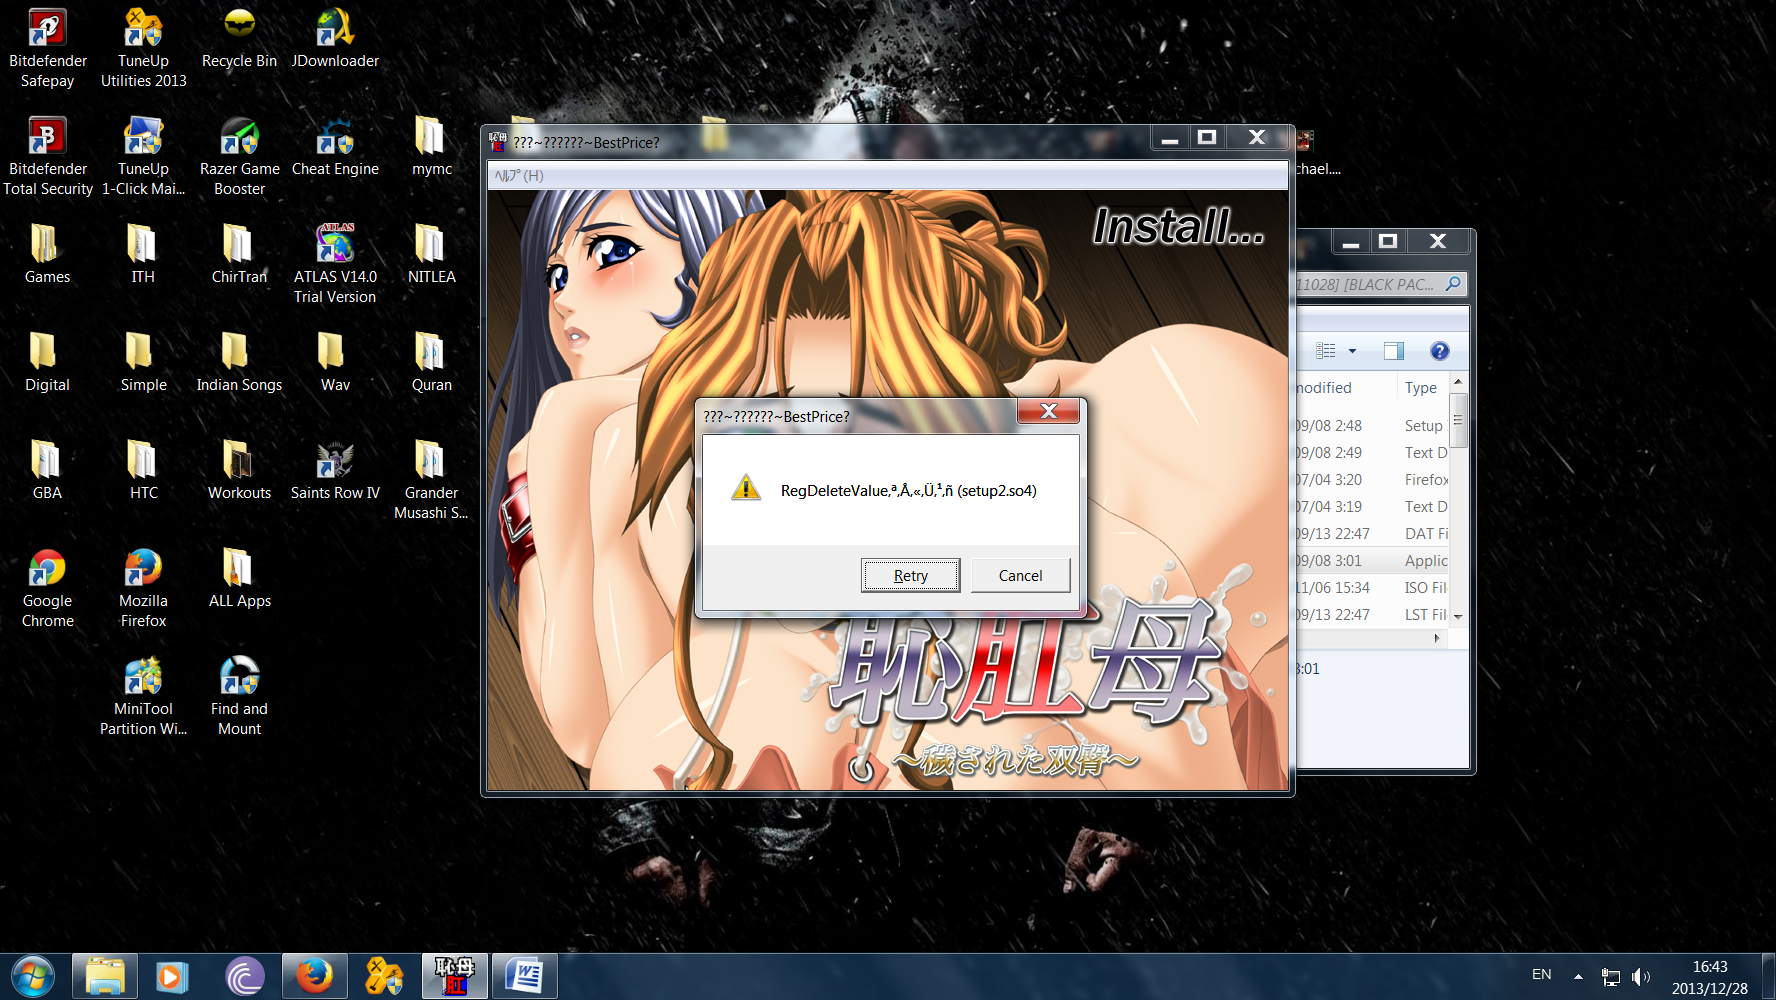Click the Retry button in error dialog
Image resolution: width=1776 pixels, height=1000 pixels.
(910, 575)
